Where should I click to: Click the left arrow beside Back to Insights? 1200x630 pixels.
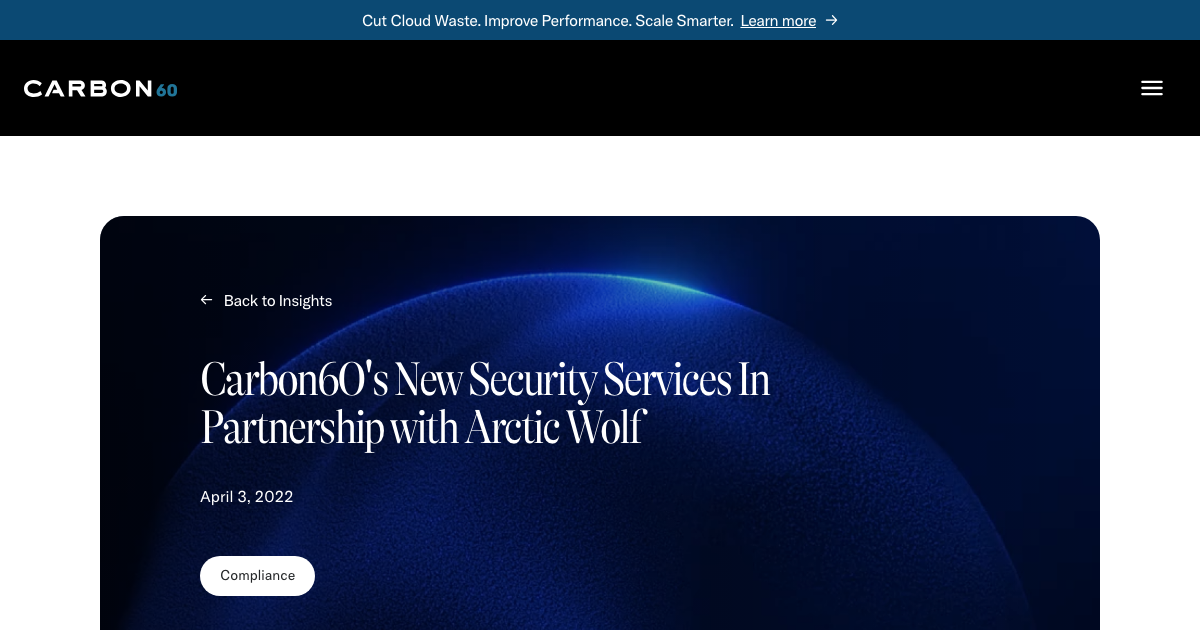pyautogui.click(x=206, y=300)
